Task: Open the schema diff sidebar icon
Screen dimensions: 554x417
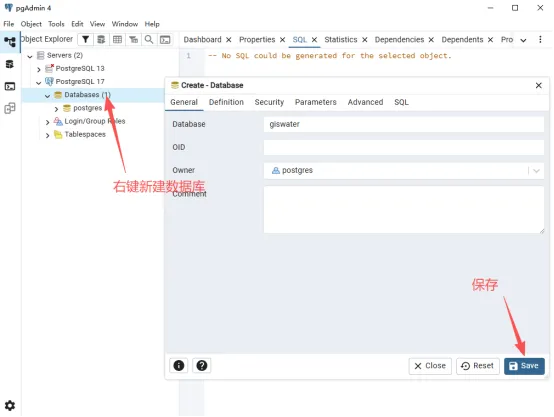Action: click(10, 108)
